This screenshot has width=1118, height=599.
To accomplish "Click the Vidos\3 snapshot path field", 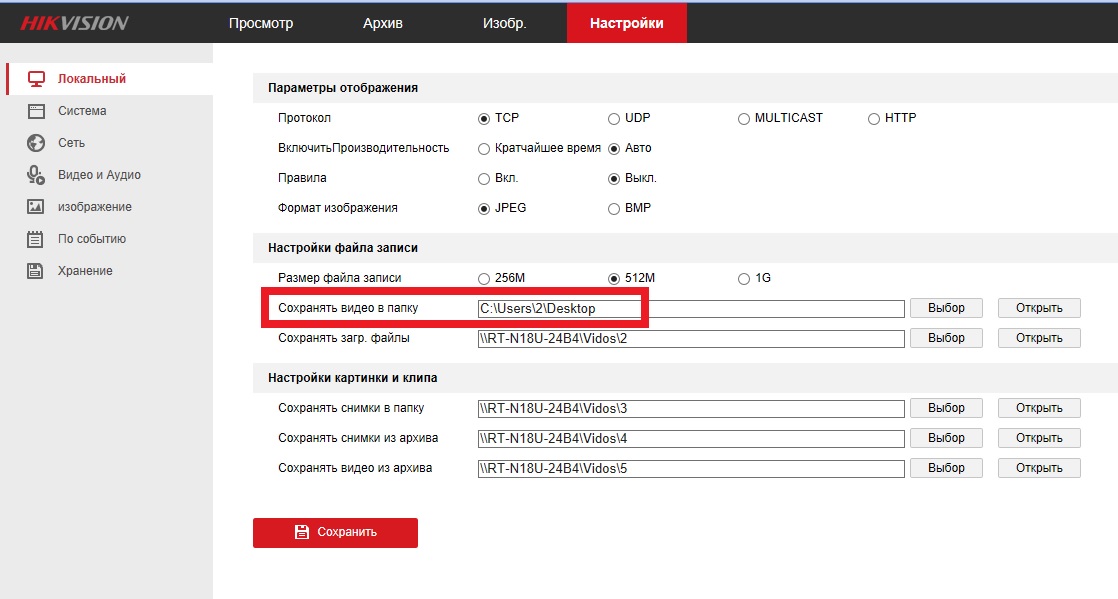I will point(690,408).
